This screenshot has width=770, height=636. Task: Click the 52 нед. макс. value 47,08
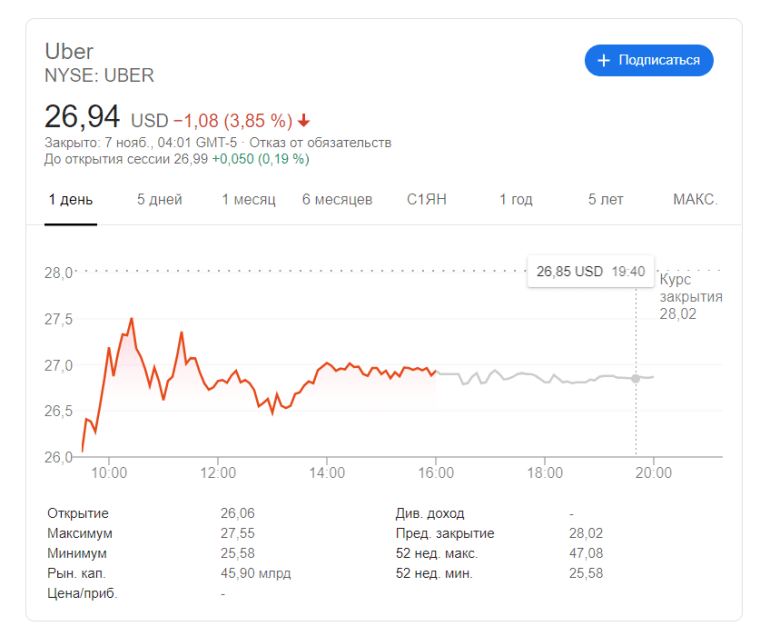586,554
